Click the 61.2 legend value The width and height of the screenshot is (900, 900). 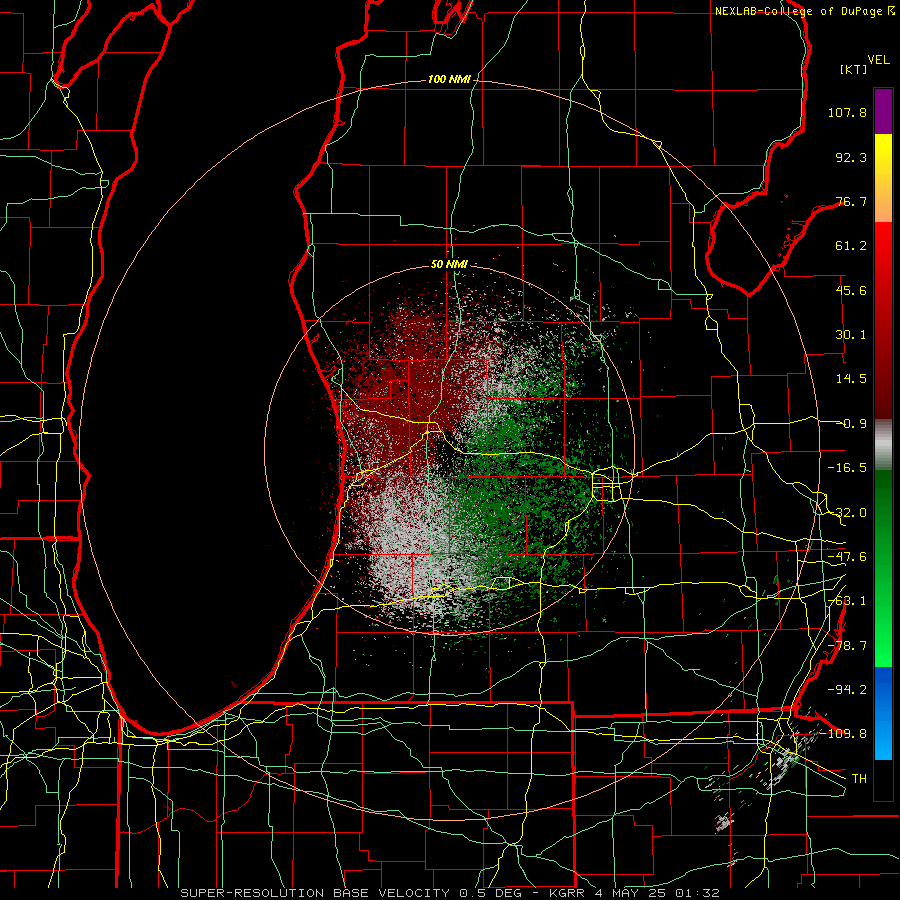tap(851, 246)
